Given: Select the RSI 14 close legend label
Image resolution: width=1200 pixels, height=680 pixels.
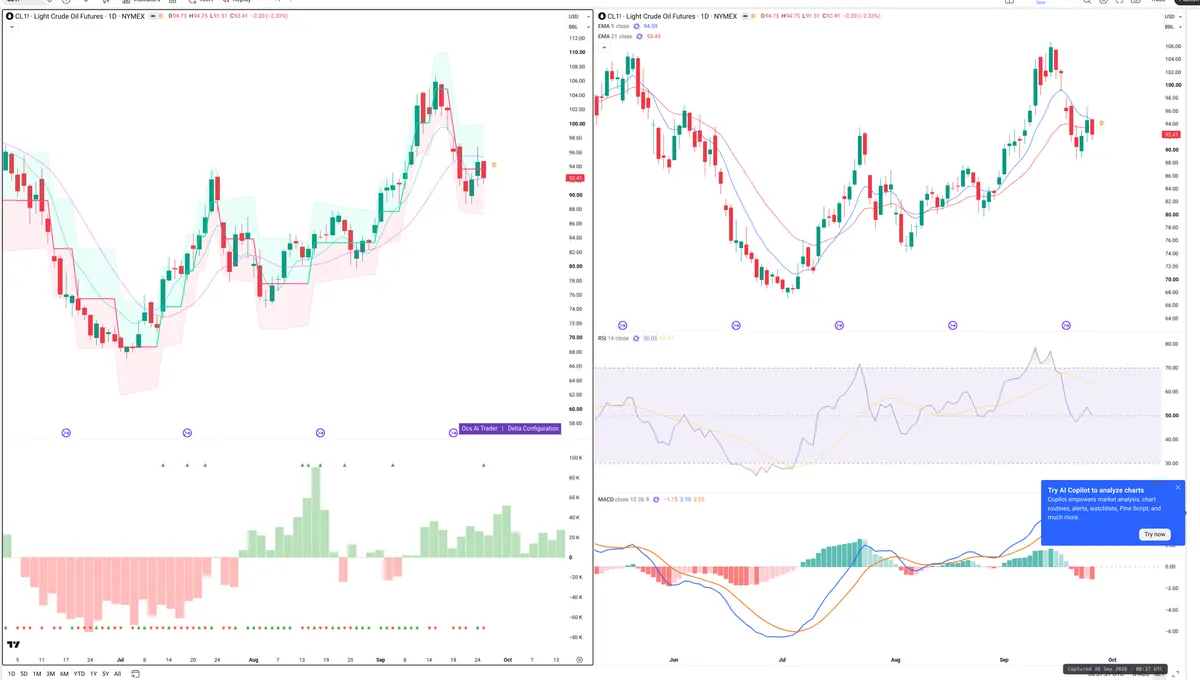Looking at the screenshot, I should [x=613, y=338].
